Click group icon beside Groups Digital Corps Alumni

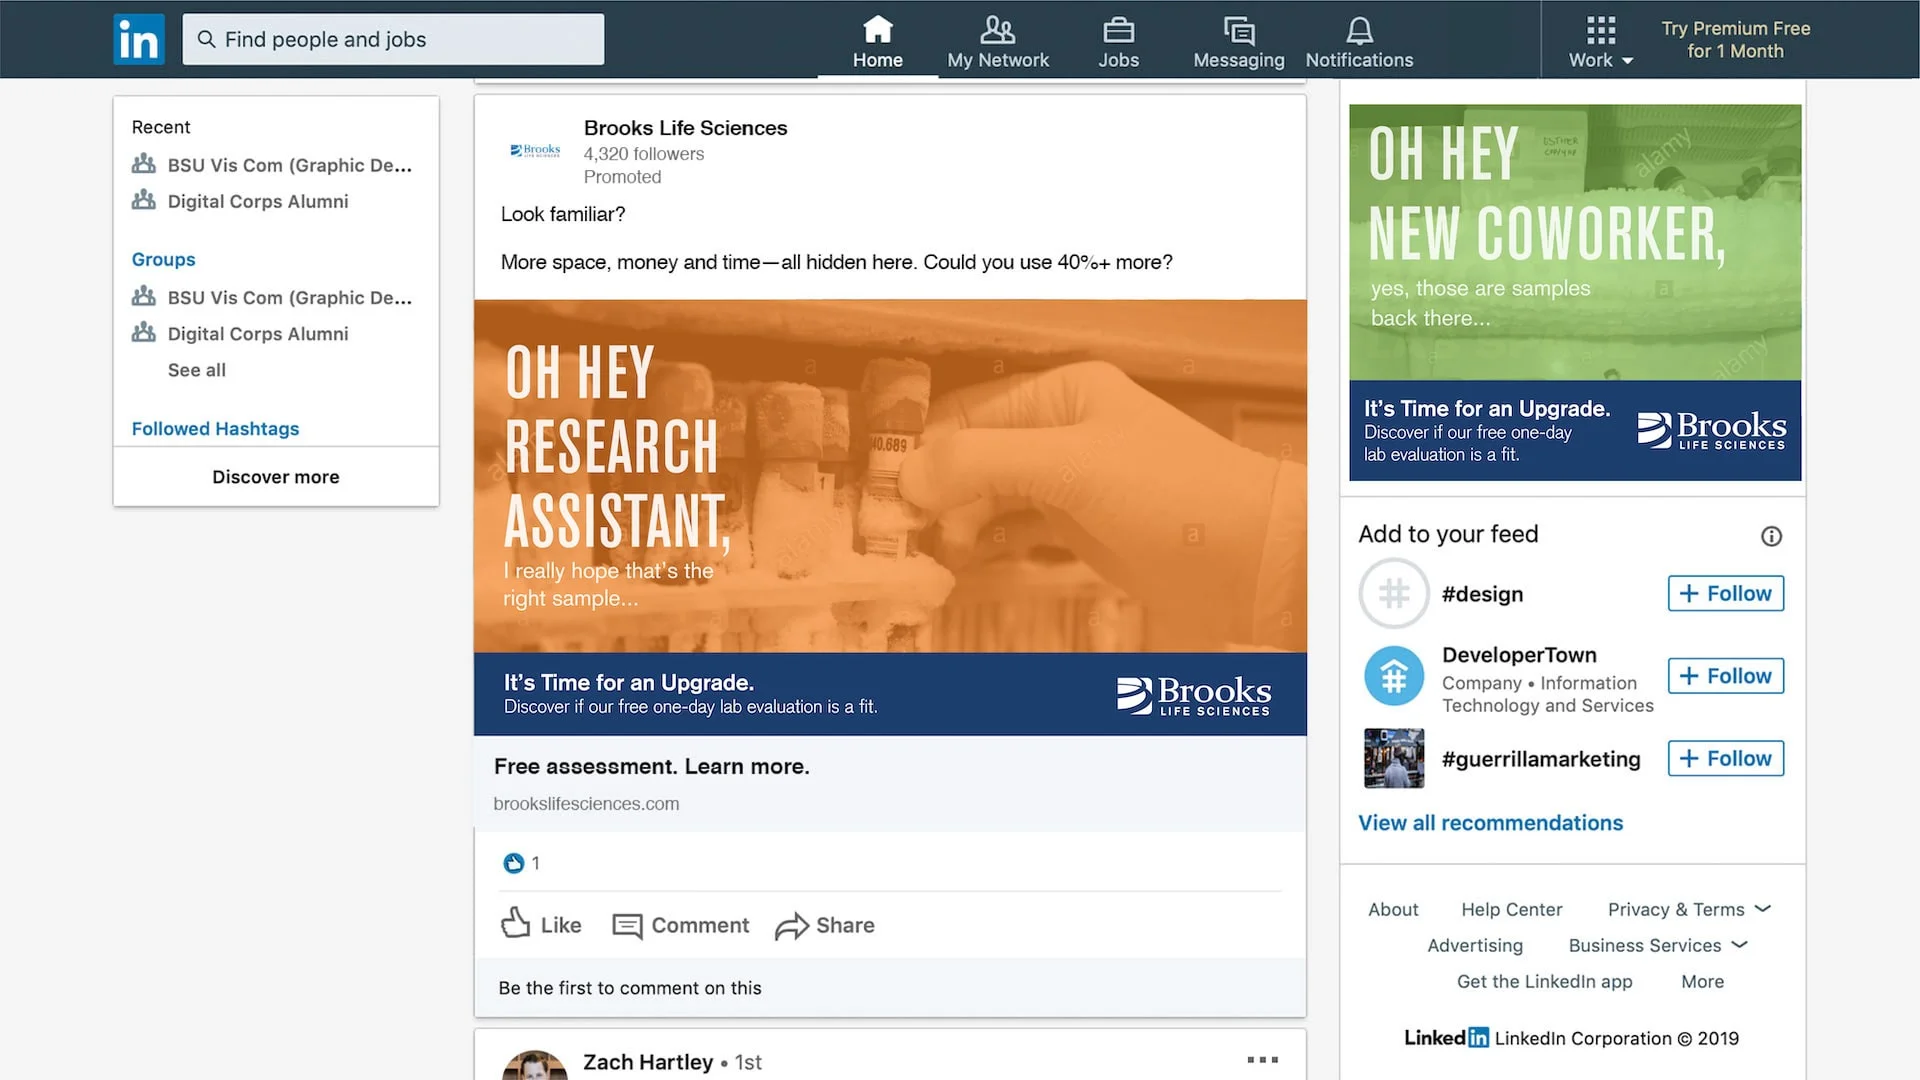[144, 331]
